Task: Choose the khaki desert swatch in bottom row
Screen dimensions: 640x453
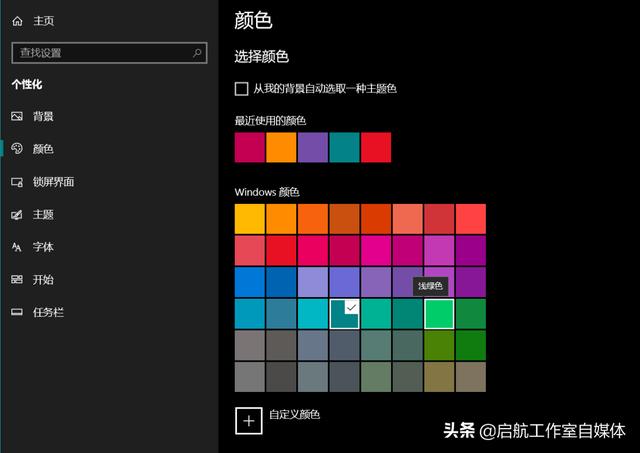Action: (439, 377)
